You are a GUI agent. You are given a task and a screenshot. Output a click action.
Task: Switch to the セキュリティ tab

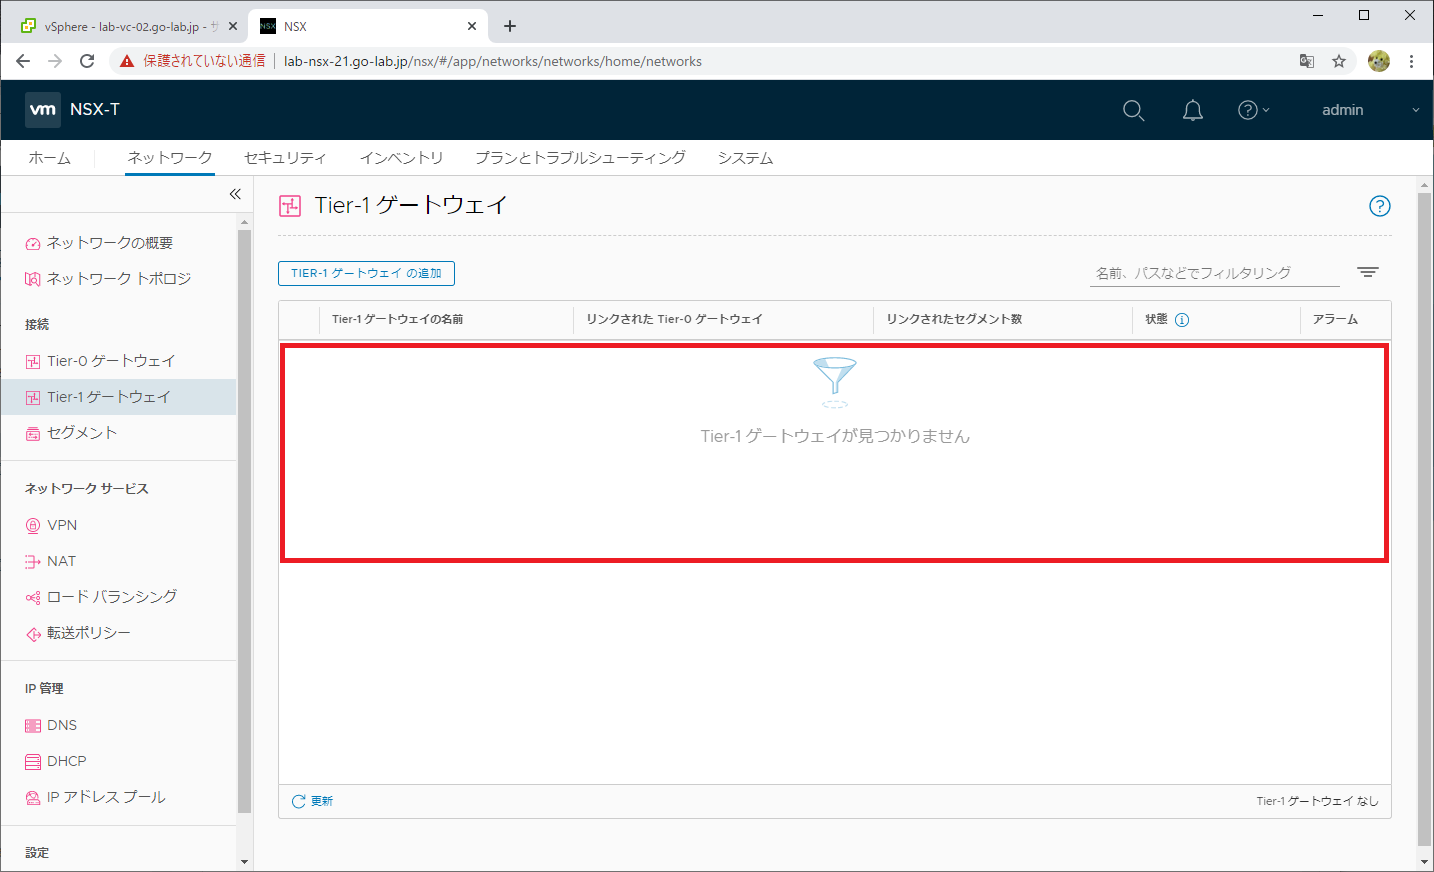coord(285,158)
